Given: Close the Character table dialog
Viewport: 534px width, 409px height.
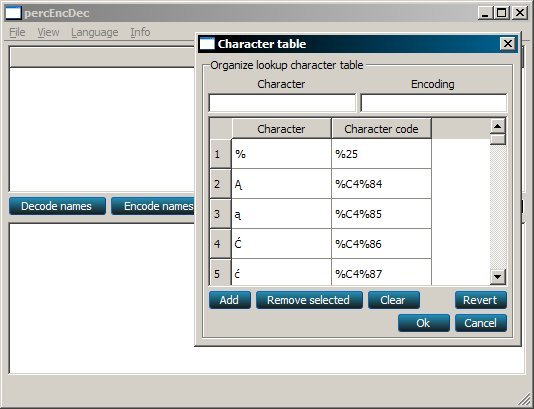Looking at the screenshot, I should 508,44.
